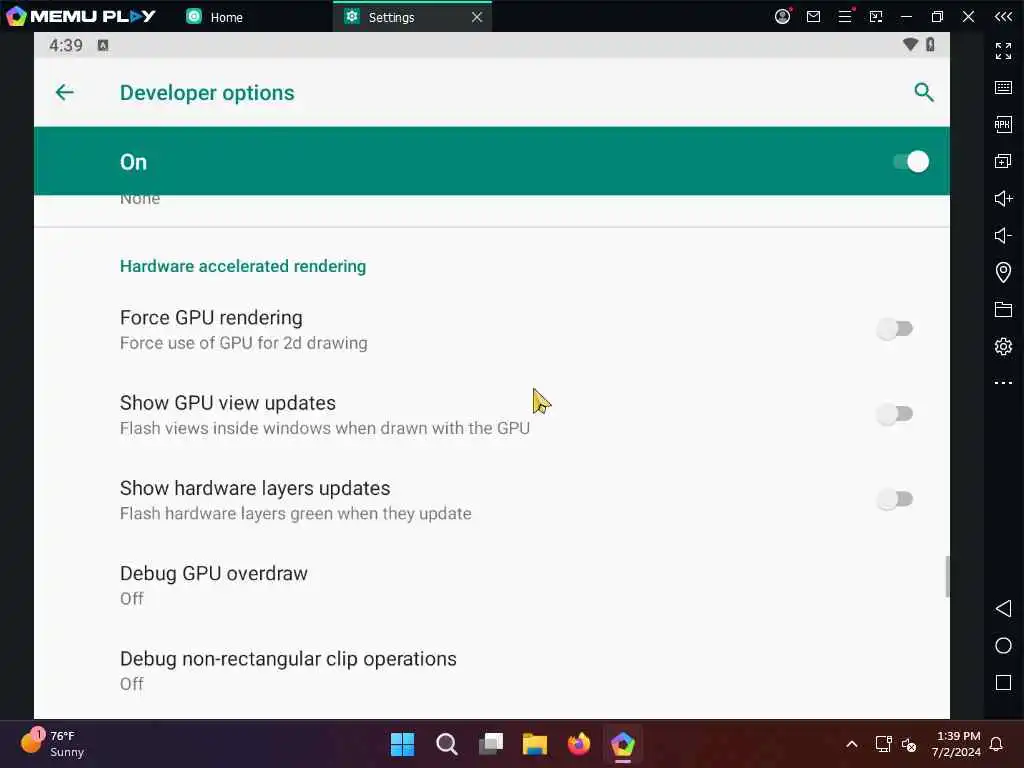The width and height of the screenshot is (1024, 768).
Task: Show hidden system tray icons
Action: 852,744
